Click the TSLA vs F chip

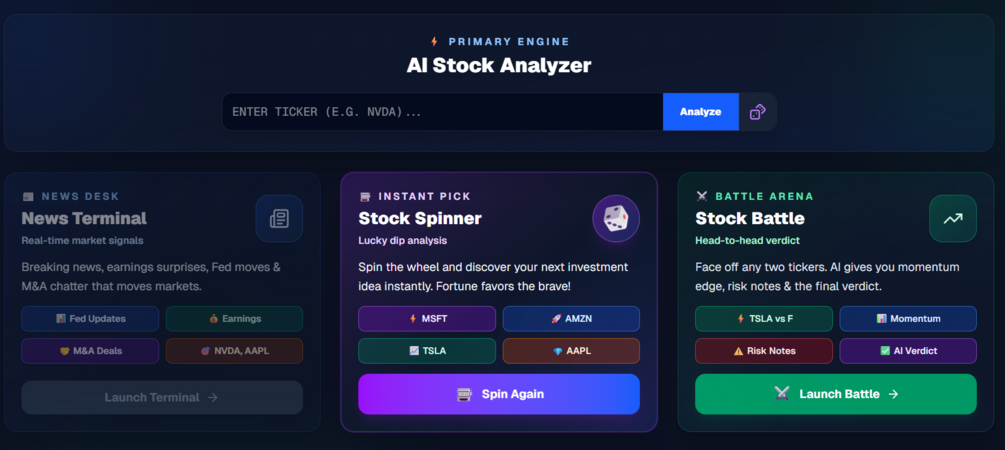(764, 319)
